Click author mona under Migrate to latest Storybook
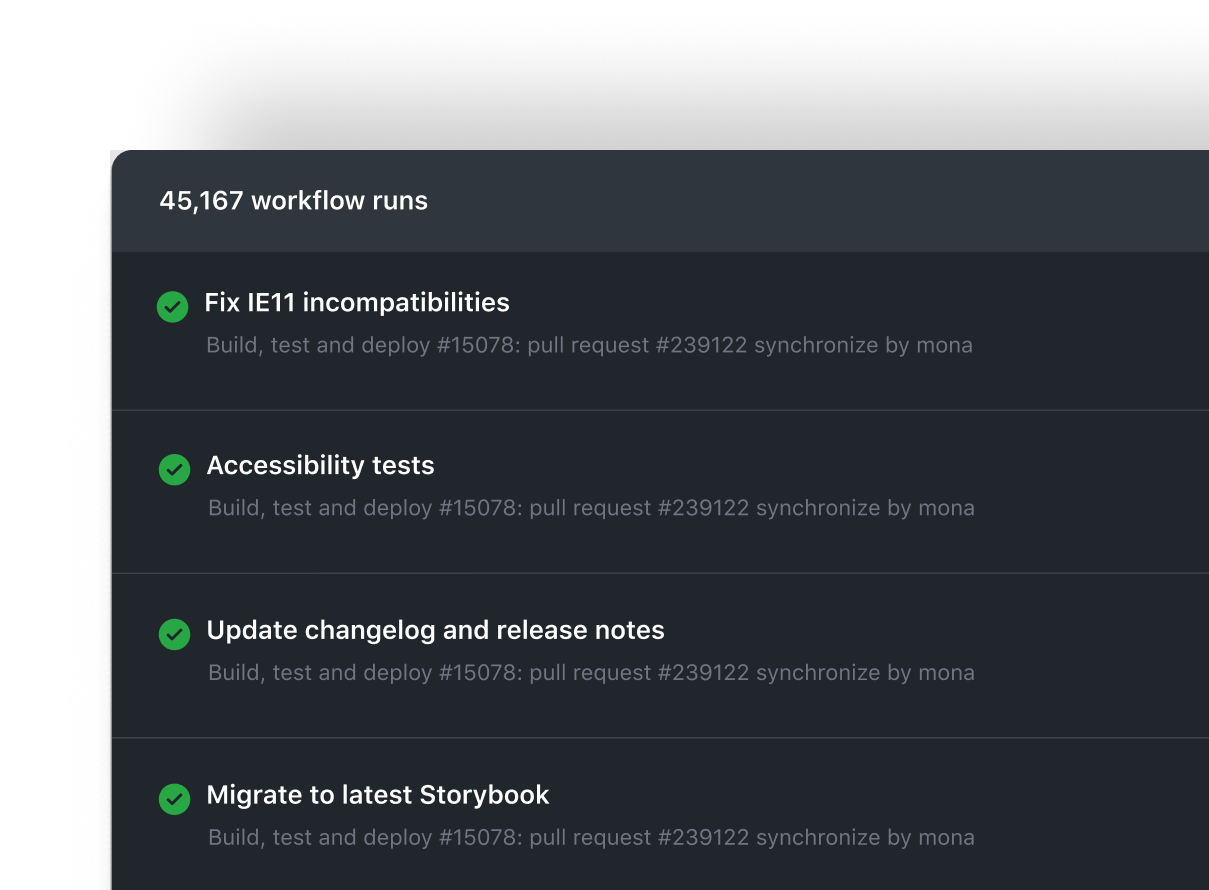The image size is (1209, 890). coord(946,838)
